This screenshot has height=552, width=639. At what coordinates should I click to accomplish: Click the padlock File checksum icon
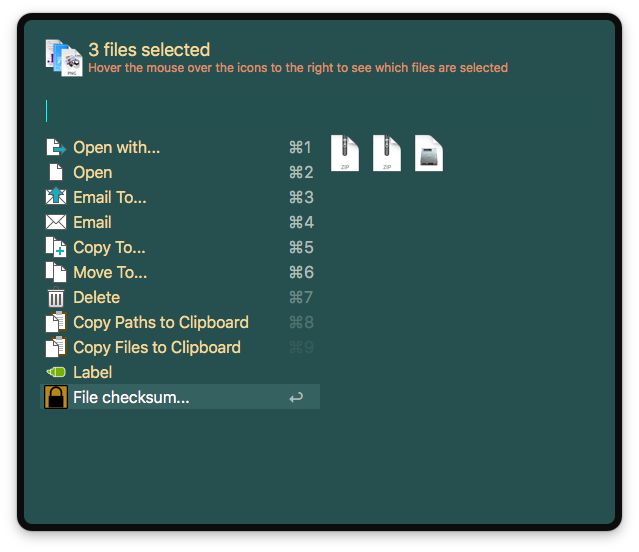point(56,398)
